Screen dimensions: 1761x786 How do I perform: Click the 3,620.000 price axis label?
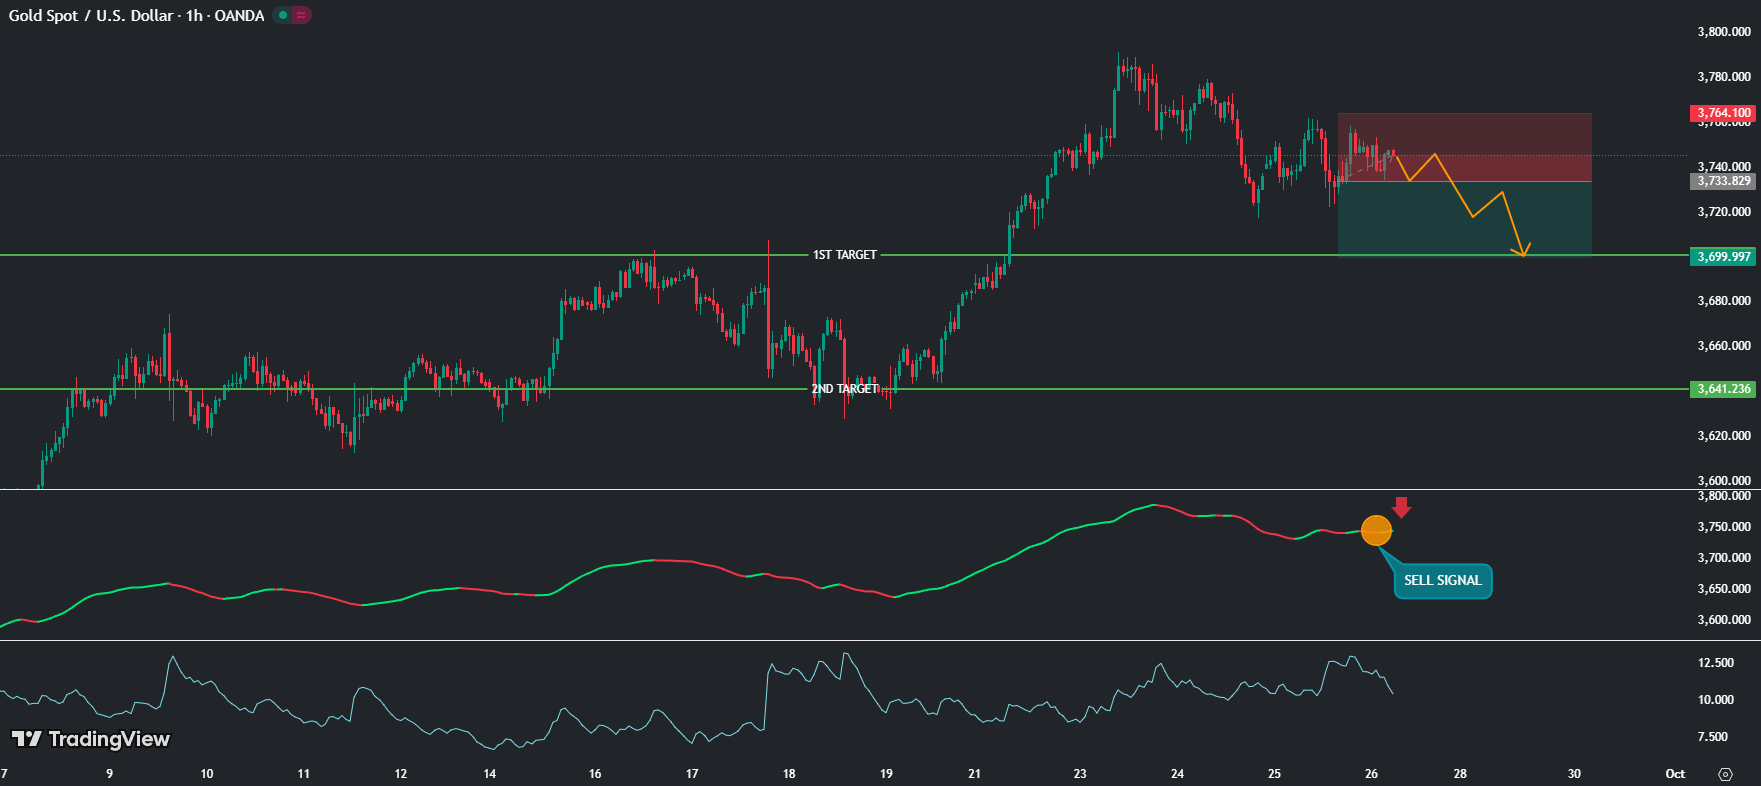(1724, 436)
